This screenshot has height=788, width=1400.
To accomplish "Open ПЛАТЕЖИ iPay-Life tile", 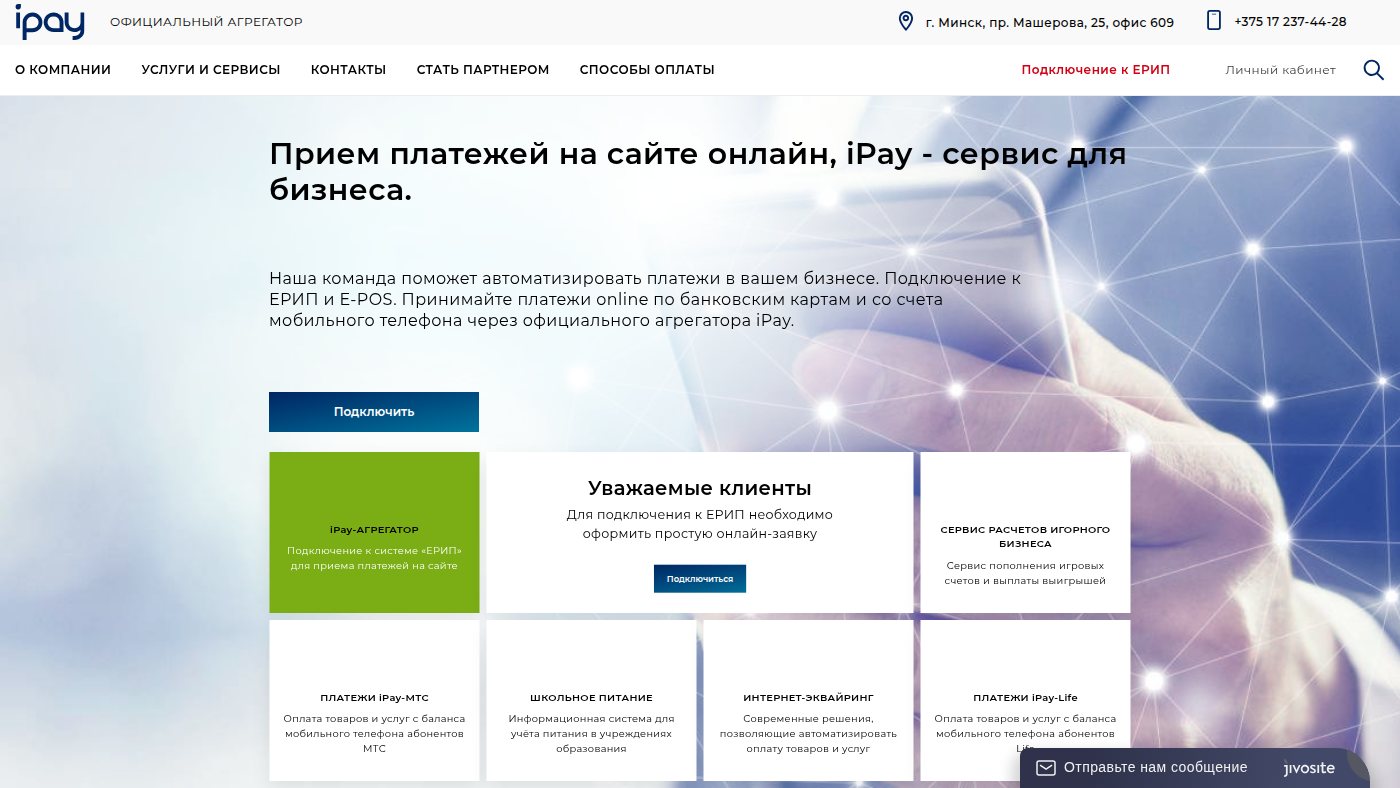I will pos(1025,700).
